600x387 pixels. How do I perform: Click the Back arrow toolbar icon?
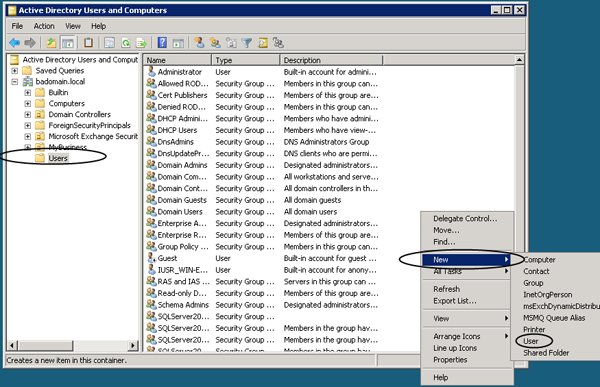(15, 43)
